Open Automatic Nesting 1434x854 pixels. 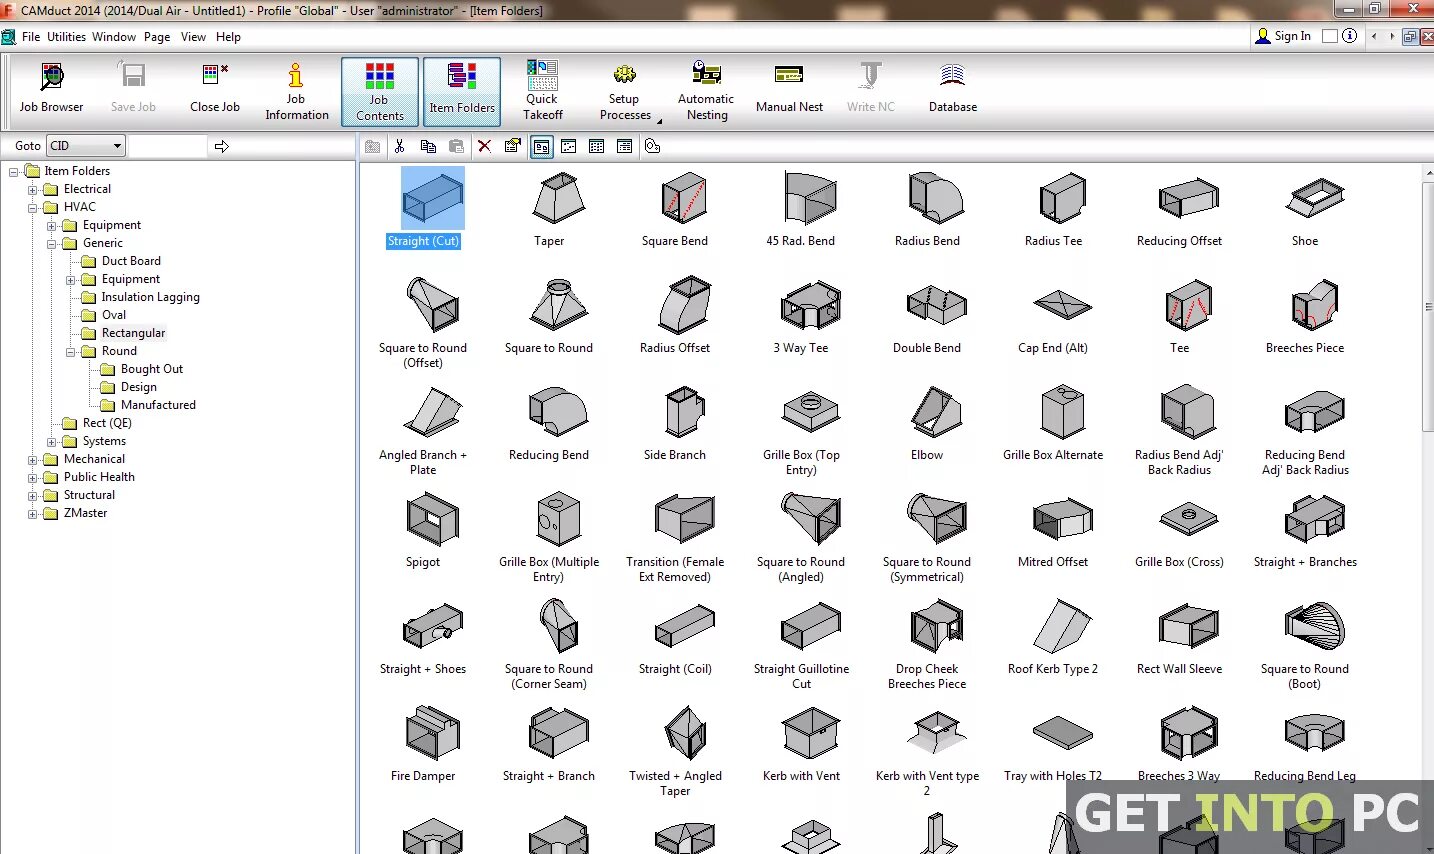point(706,88)
